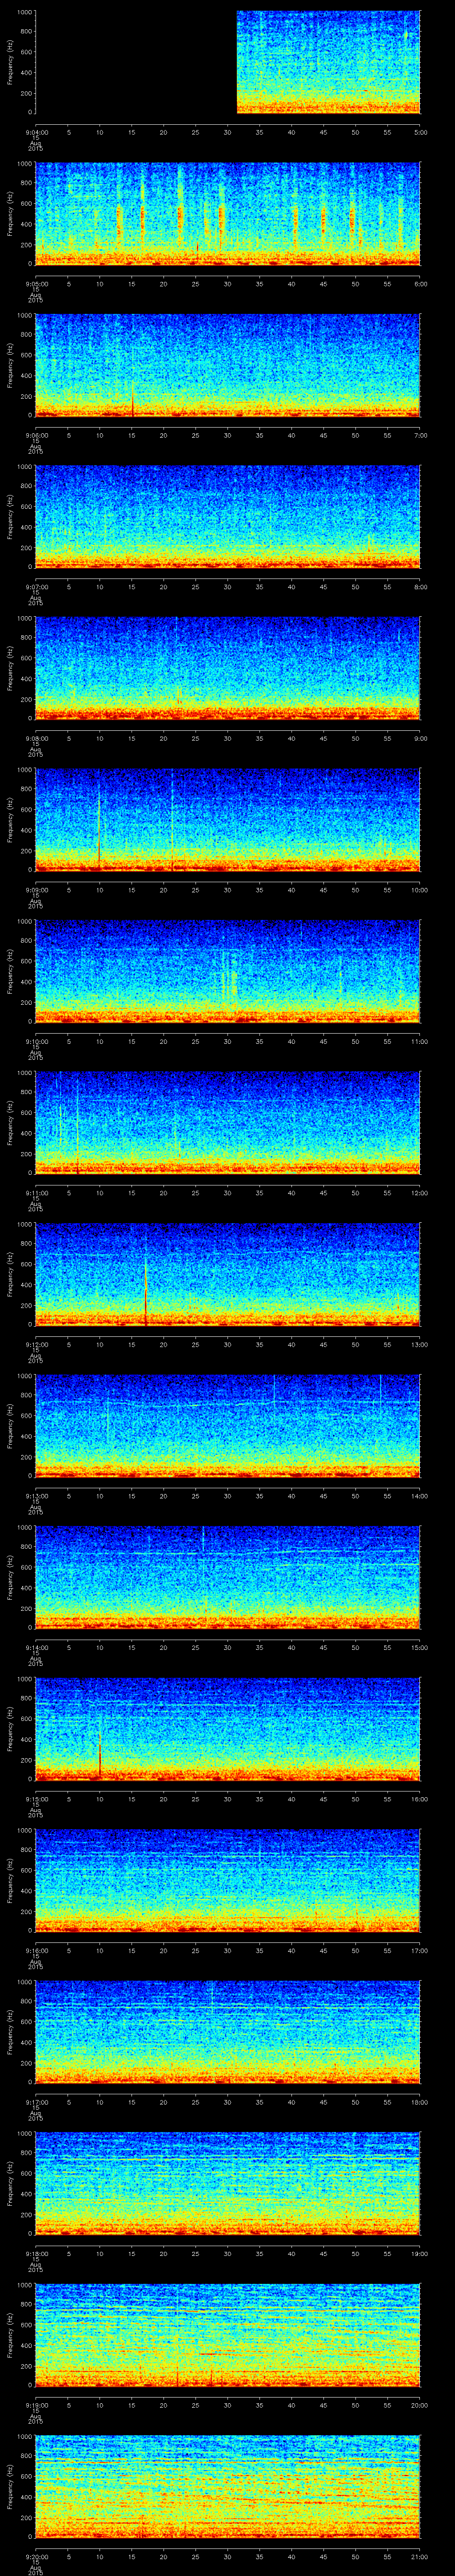
Task: Click the '11:00' end time label
Action: click(420, 1041)
